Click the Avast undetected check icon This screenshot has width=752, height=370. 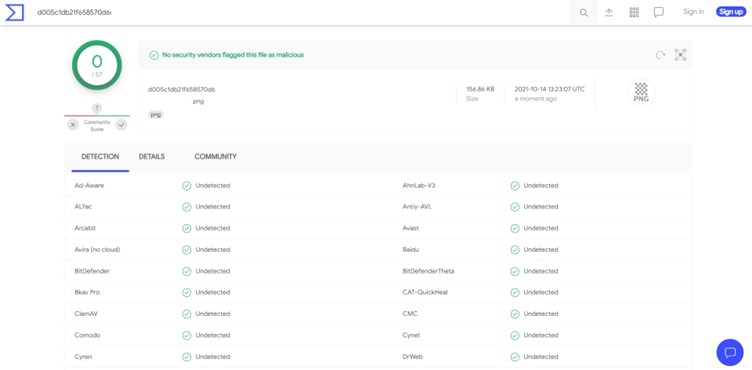pos(515,228)
